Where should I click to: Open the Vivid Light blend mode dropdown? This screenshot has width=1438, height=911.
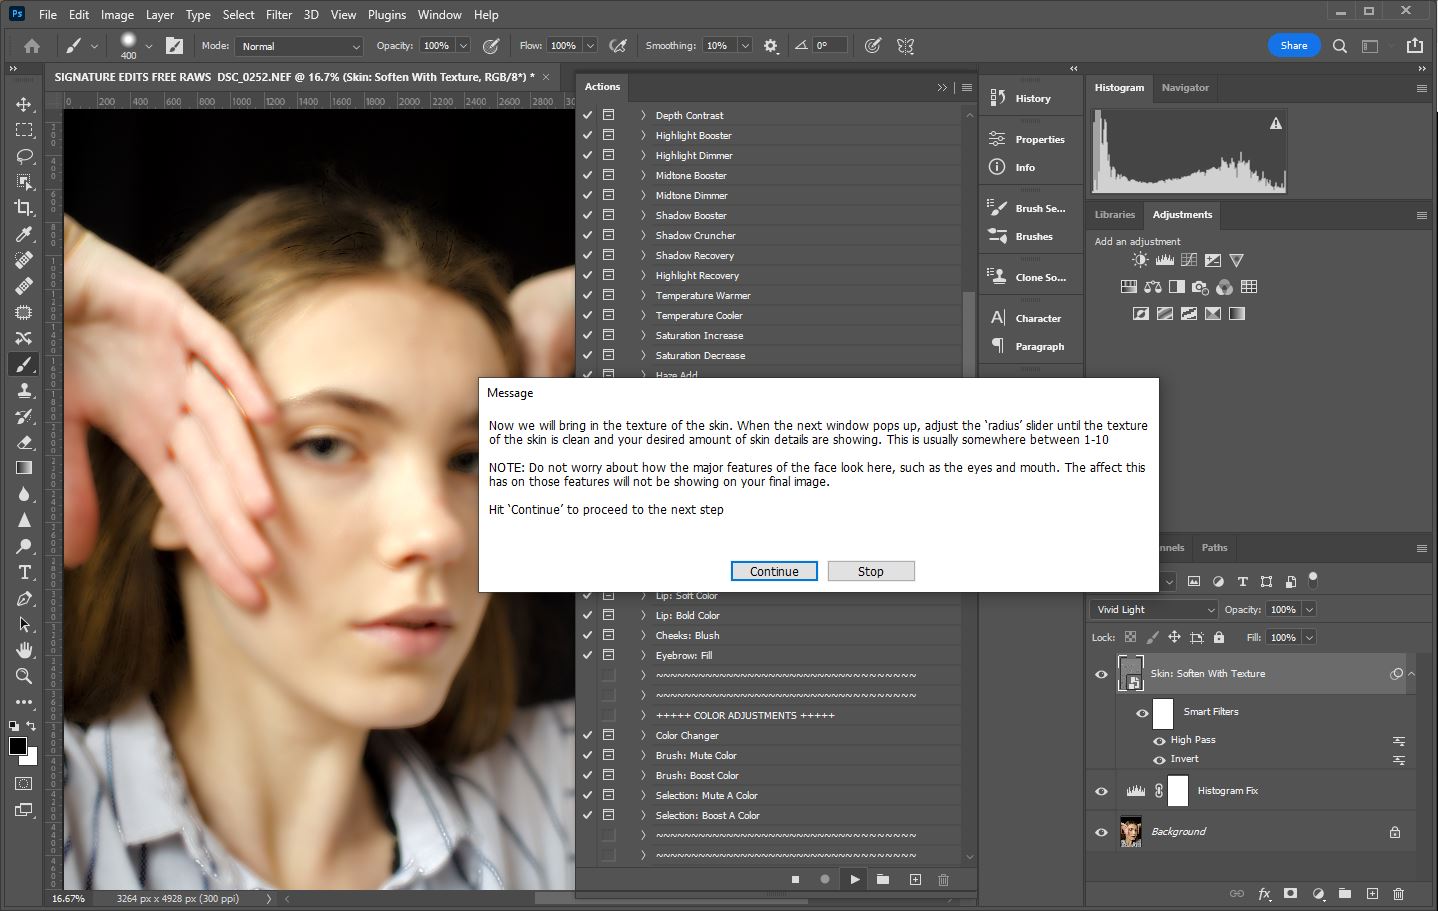1153,609
